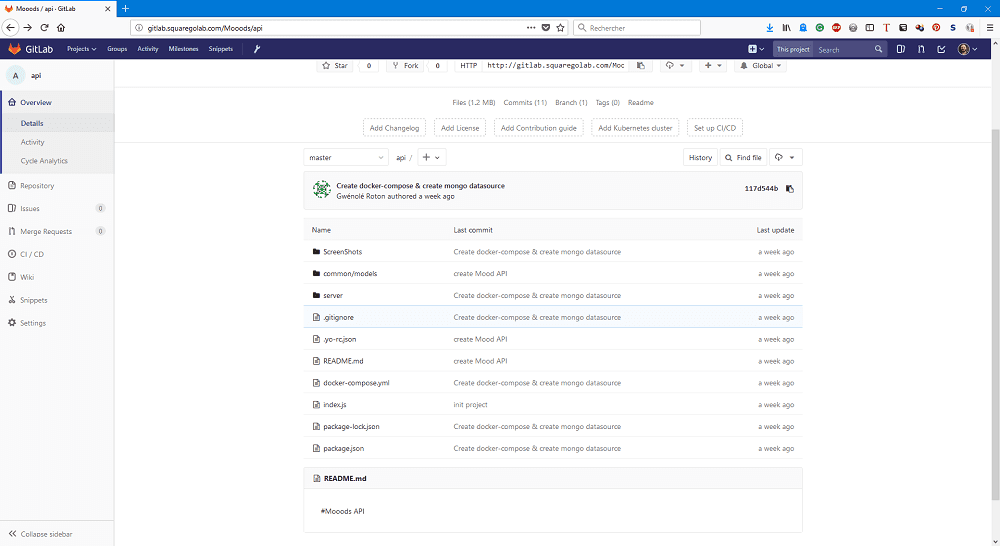Open the Activity item in the top navbar
The height and width of the screenshot is (546, 1000).
coord(148,49)
